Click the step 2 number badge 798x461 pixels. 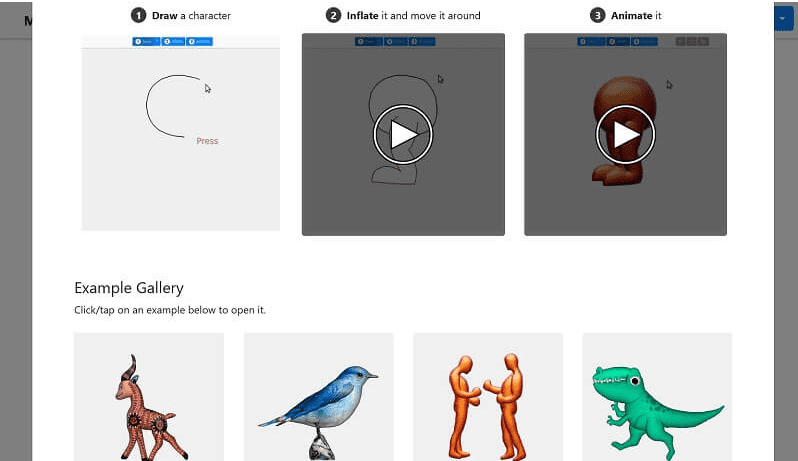point(333,15)
